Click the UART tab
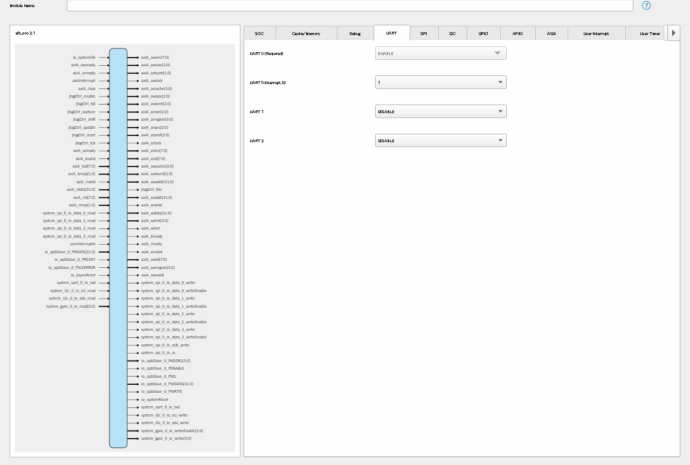The image size is (690, 465). click(x=392, y=33)
